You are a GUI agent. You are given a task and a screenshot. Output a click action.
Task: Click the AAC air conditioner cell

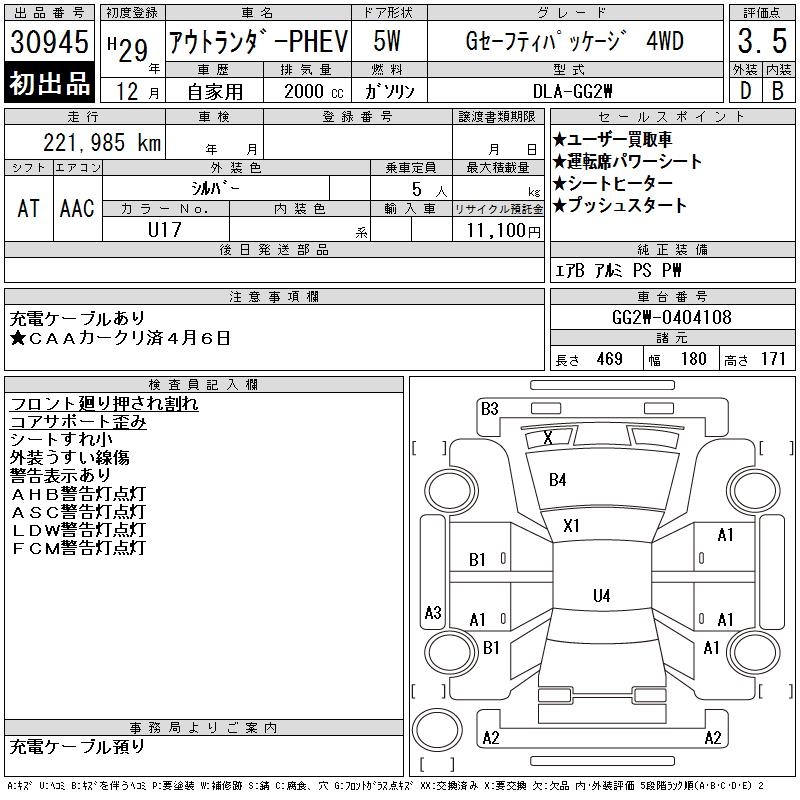tap(77, 208)
